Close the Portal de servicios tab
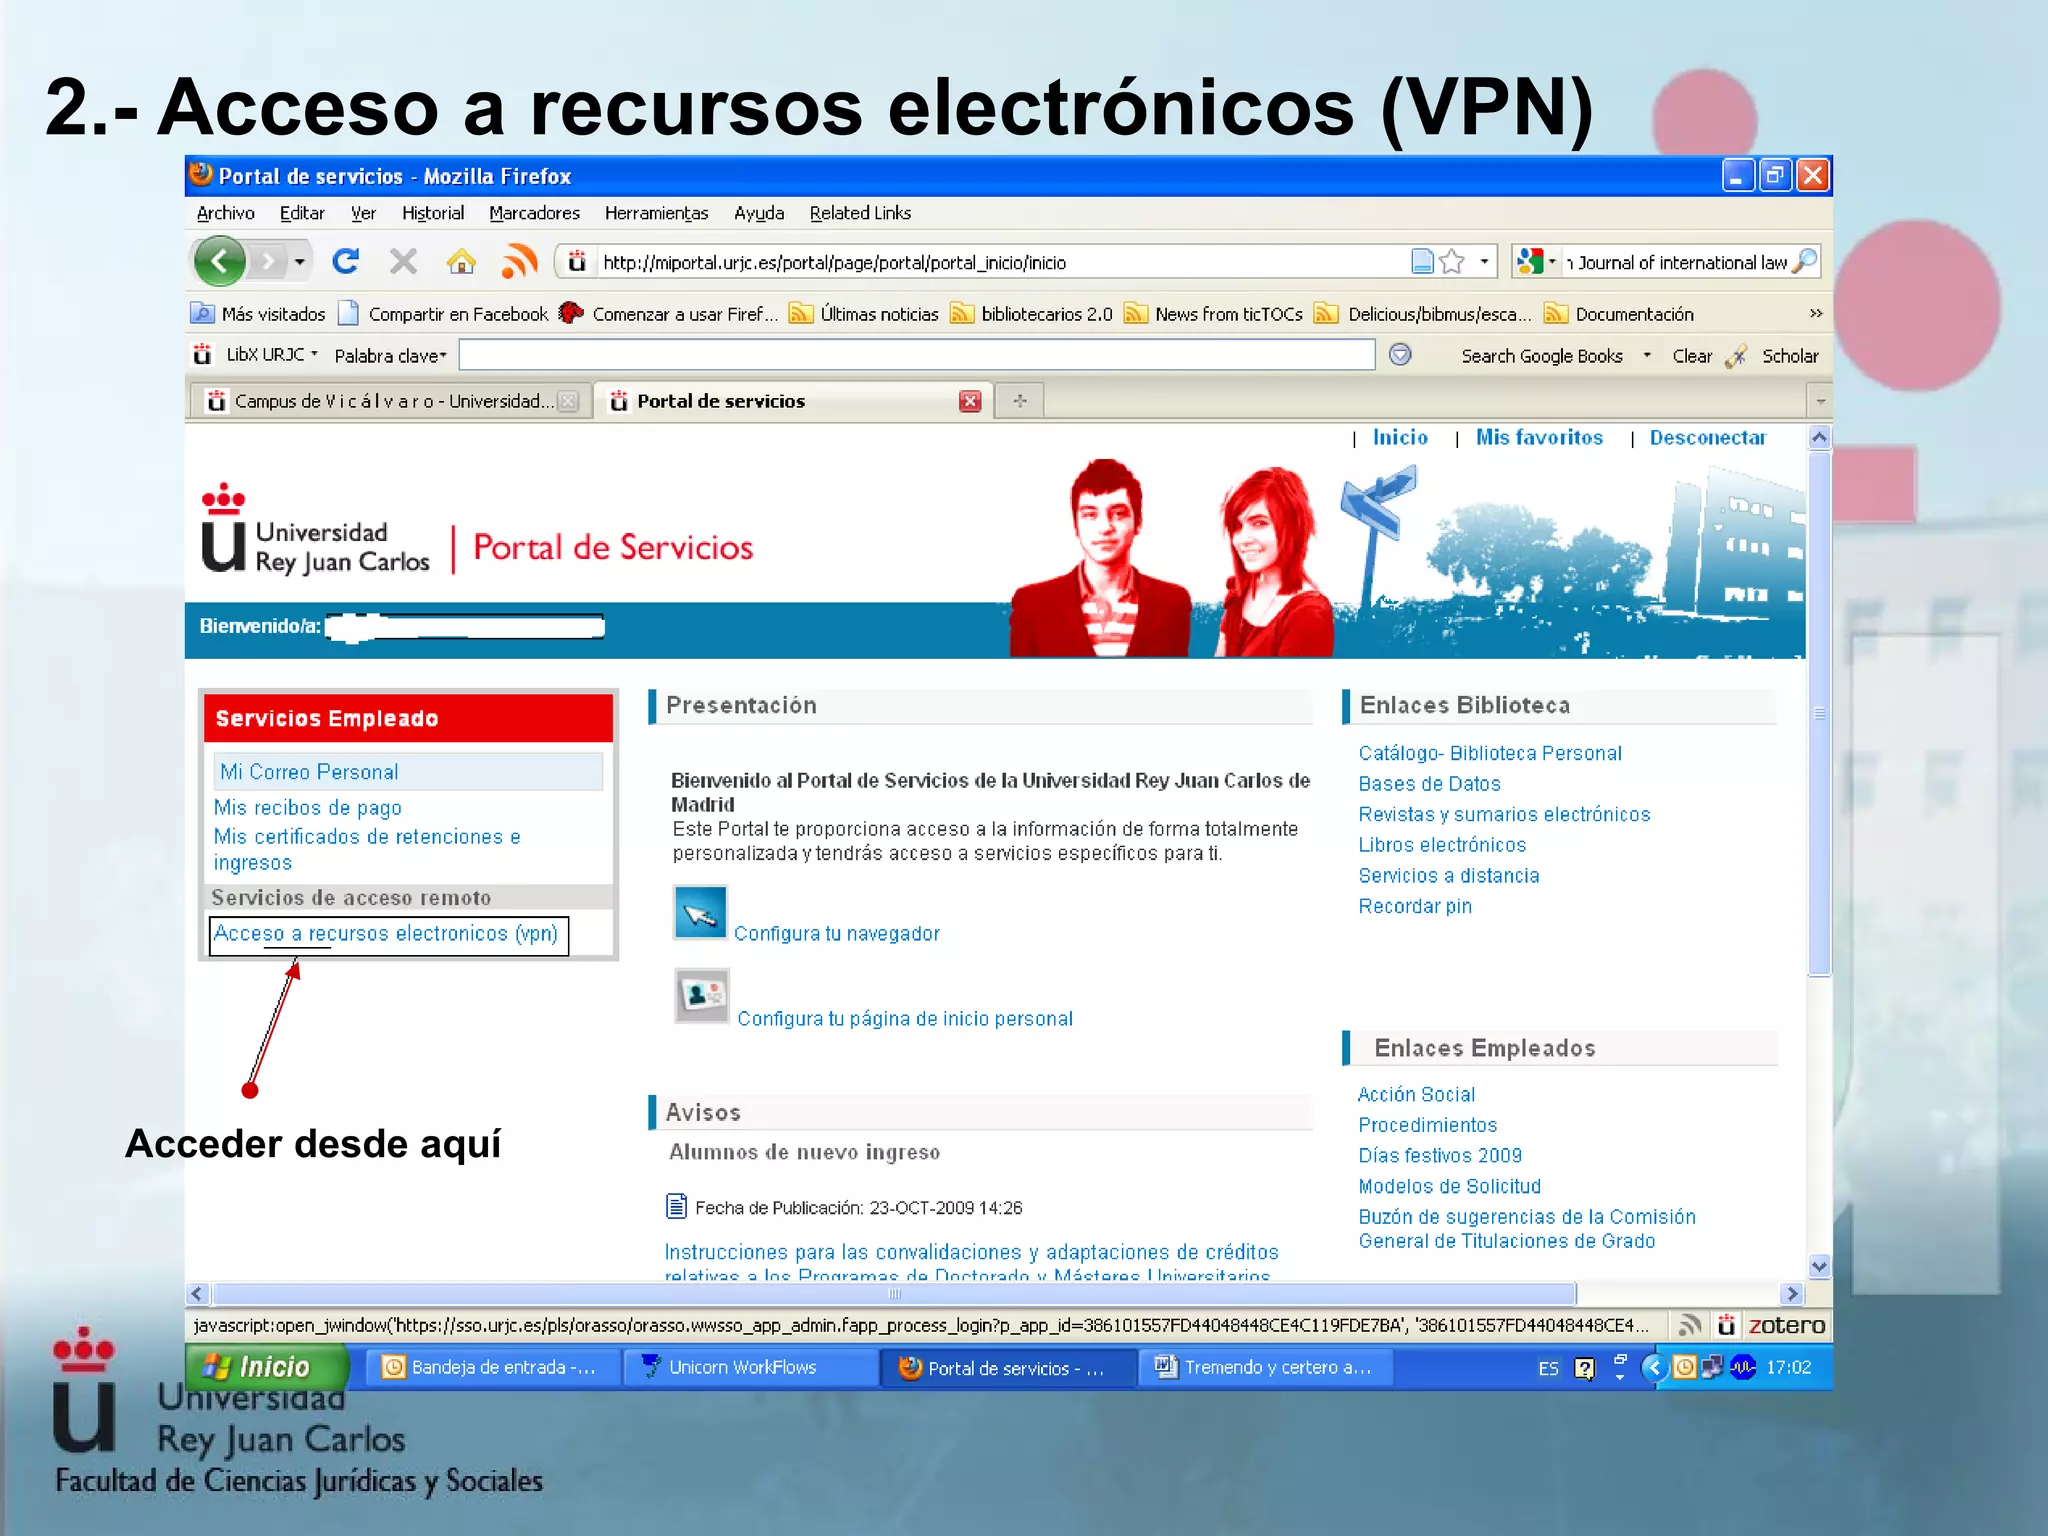Image resolution: width=2048 pixels, height=1536 pixels. coord(970,401)
